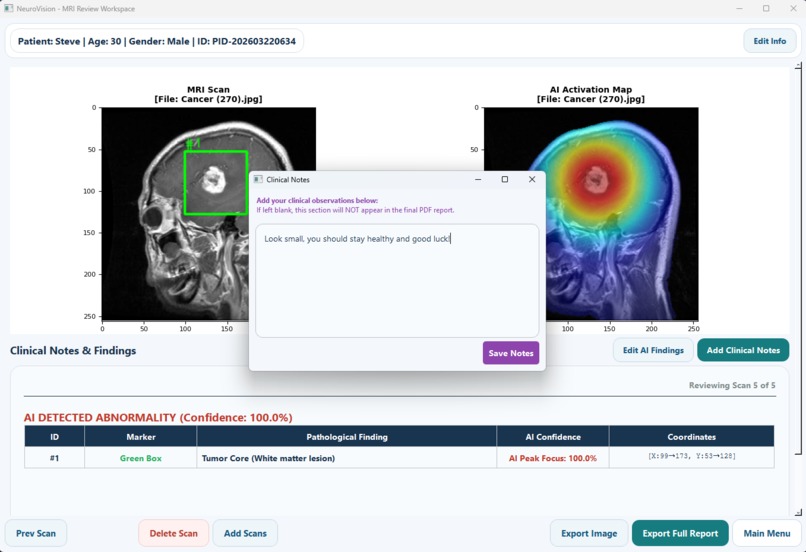Click patient info text 'Patient: Steve'
806x552 pixels.
[49, 41]
